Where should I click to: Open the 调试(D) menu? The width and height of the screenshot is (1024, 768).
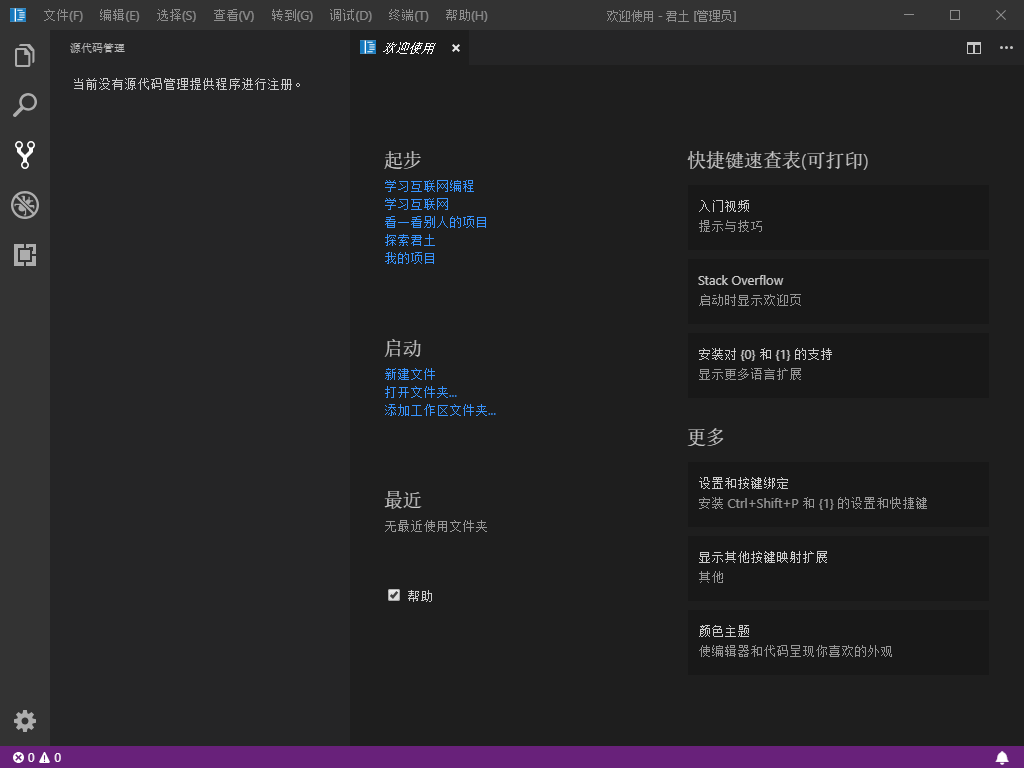351,15
